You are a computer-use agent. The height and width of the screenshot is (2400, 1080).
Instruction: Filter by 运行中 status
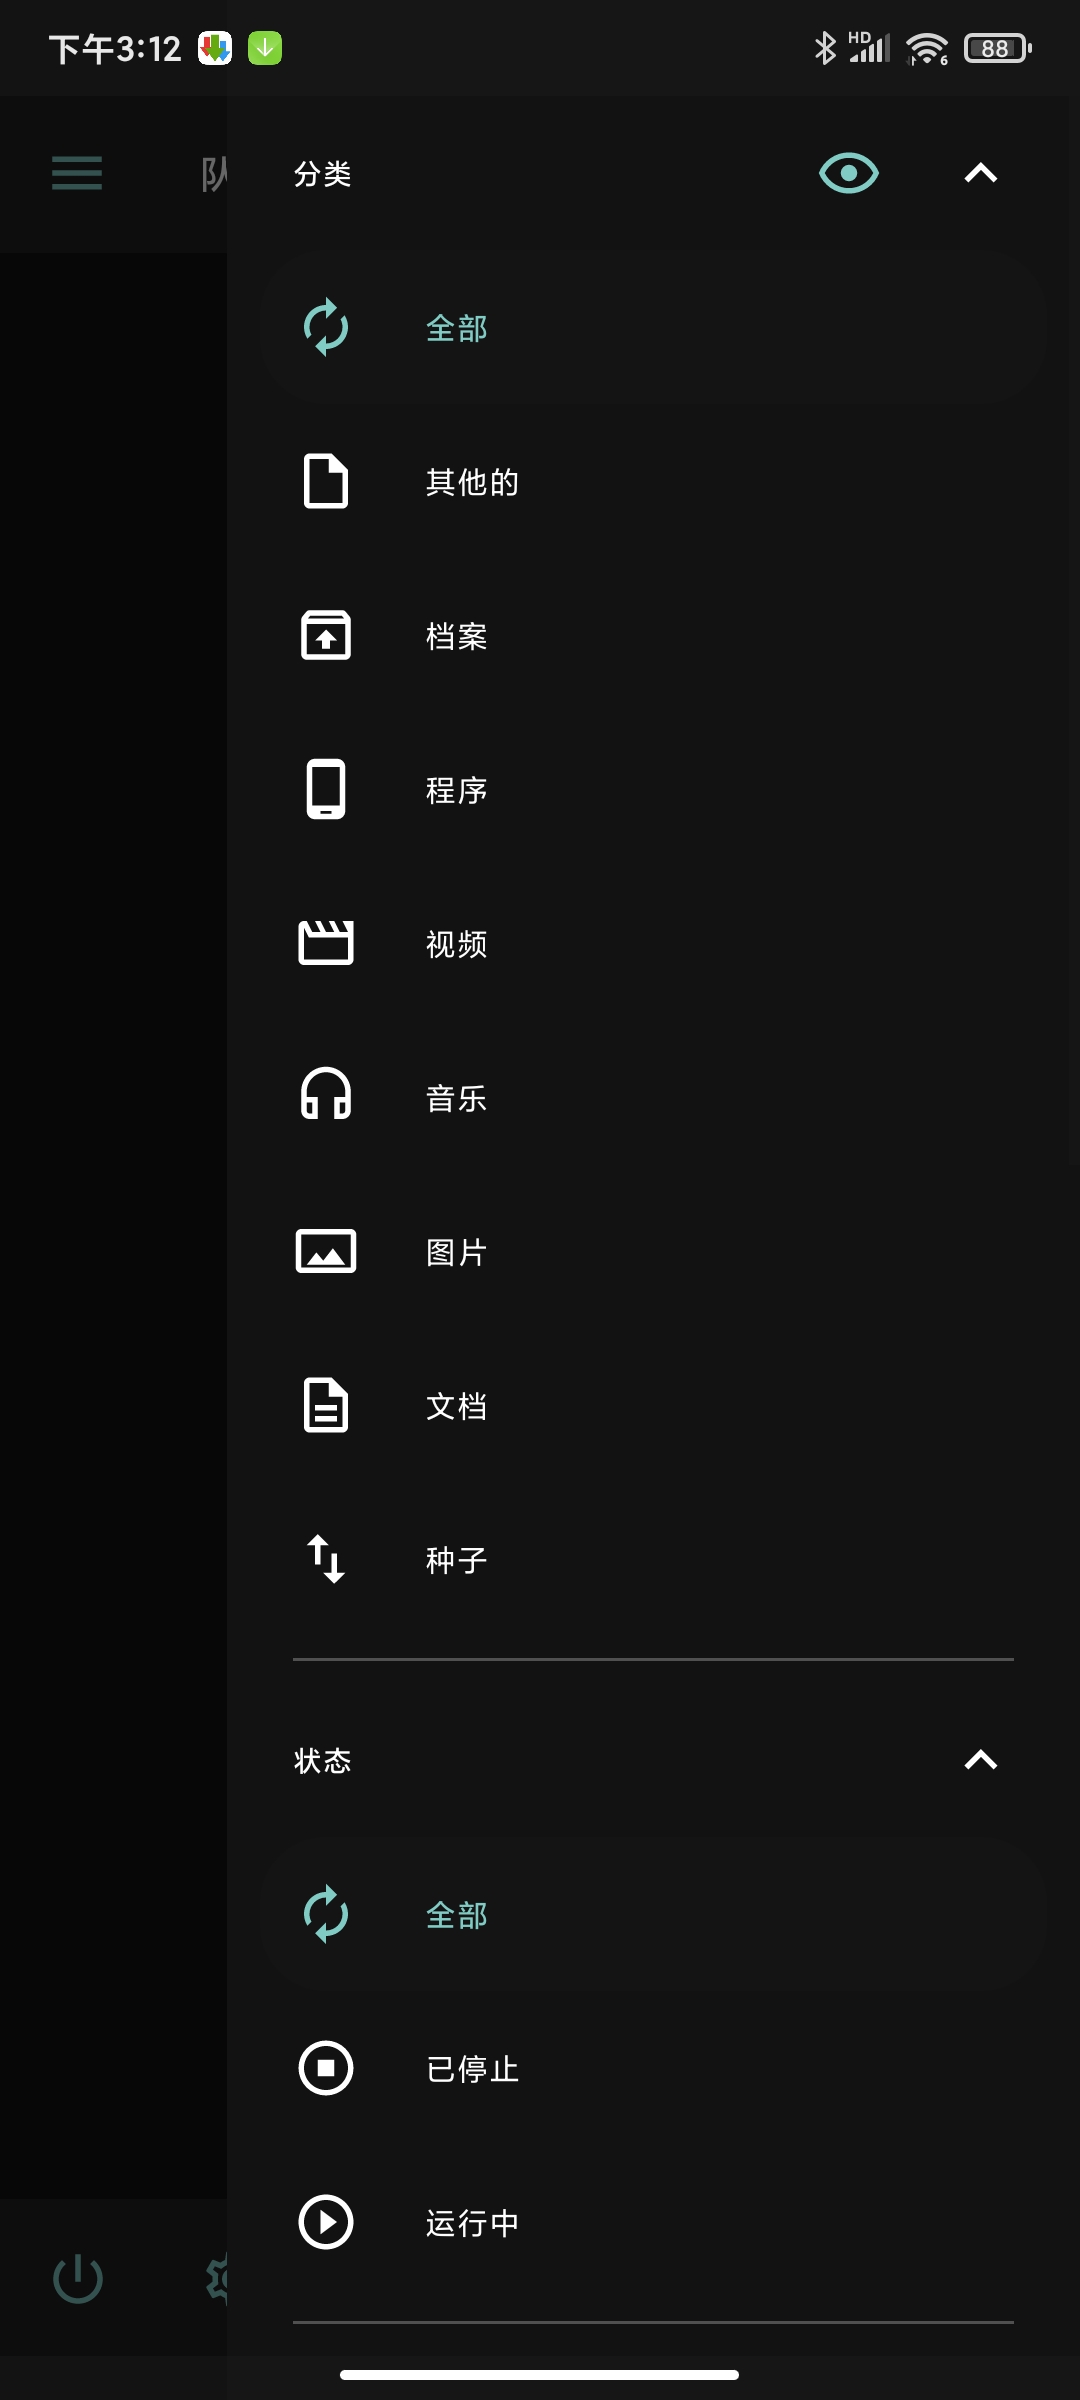(x=653, y=2222)
